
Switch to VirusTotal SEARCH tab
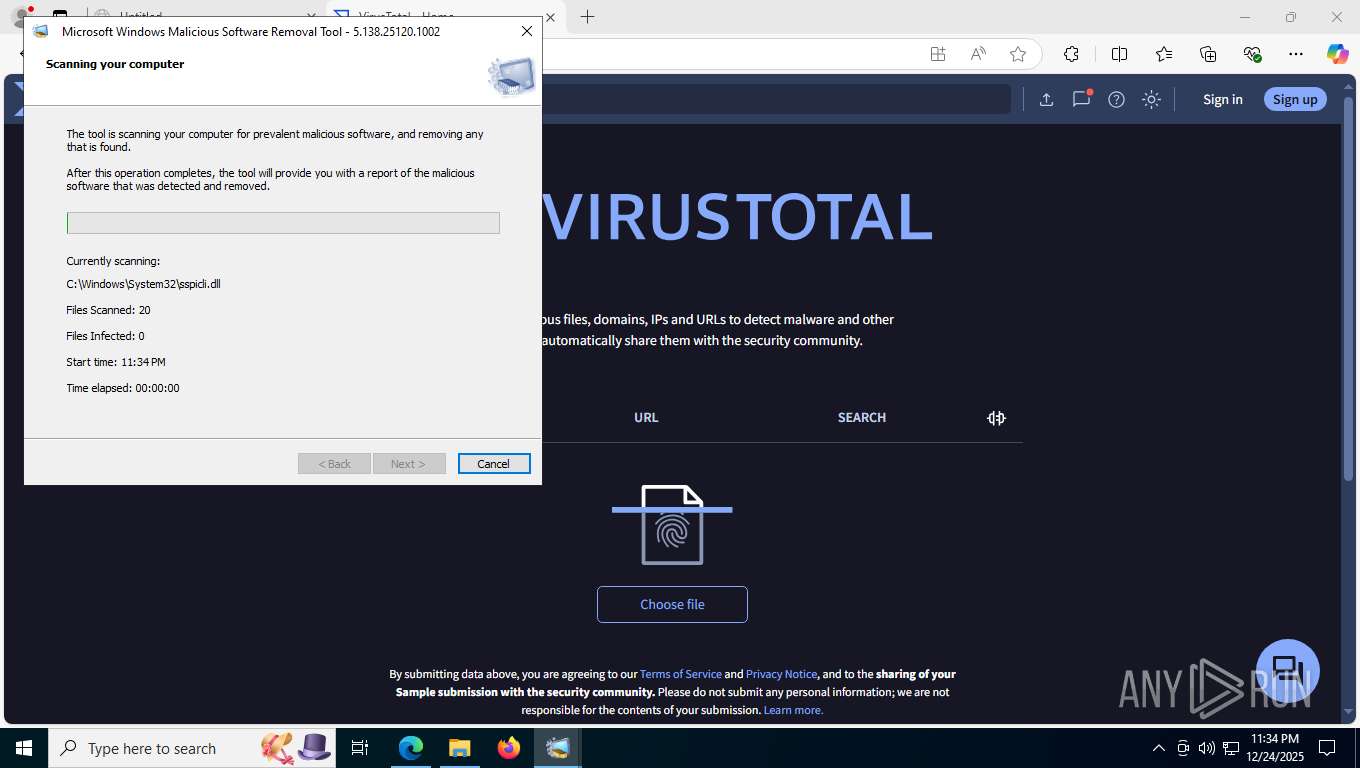(862, 418)
